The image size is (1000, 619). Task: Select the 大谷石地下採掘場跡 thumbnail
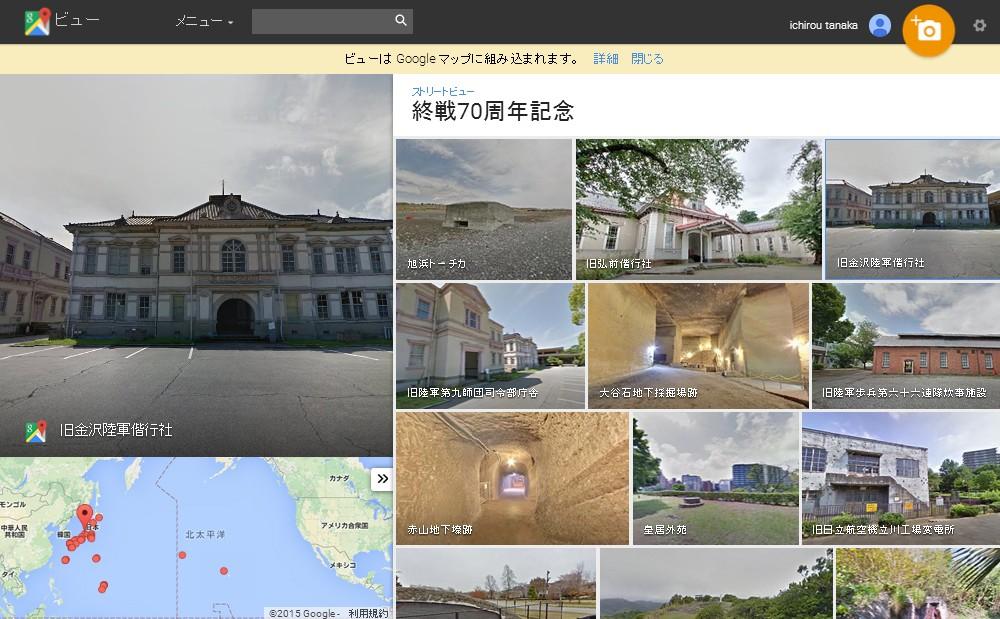coord(698,345)
